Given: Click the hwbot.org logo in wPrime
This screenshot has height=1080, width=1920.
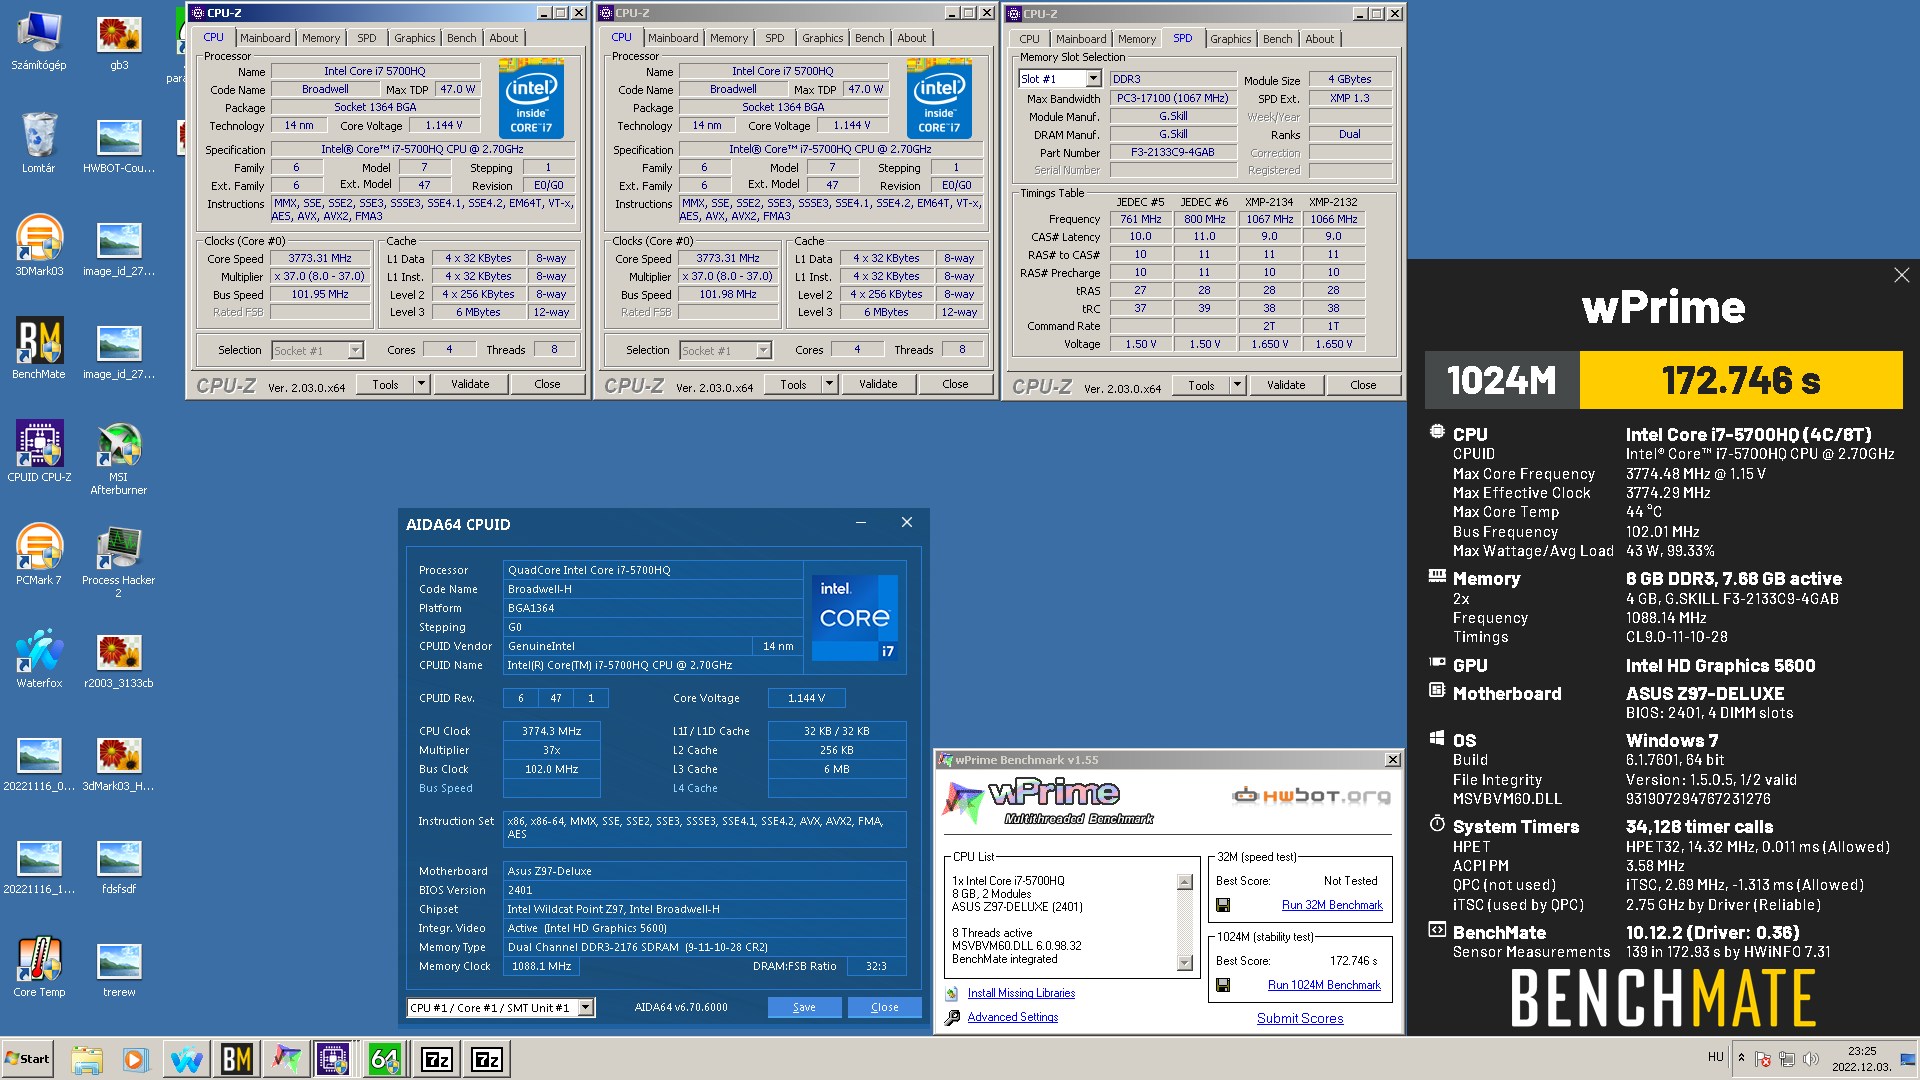Looking at the screenshot, I should (x=1312, y=796).
